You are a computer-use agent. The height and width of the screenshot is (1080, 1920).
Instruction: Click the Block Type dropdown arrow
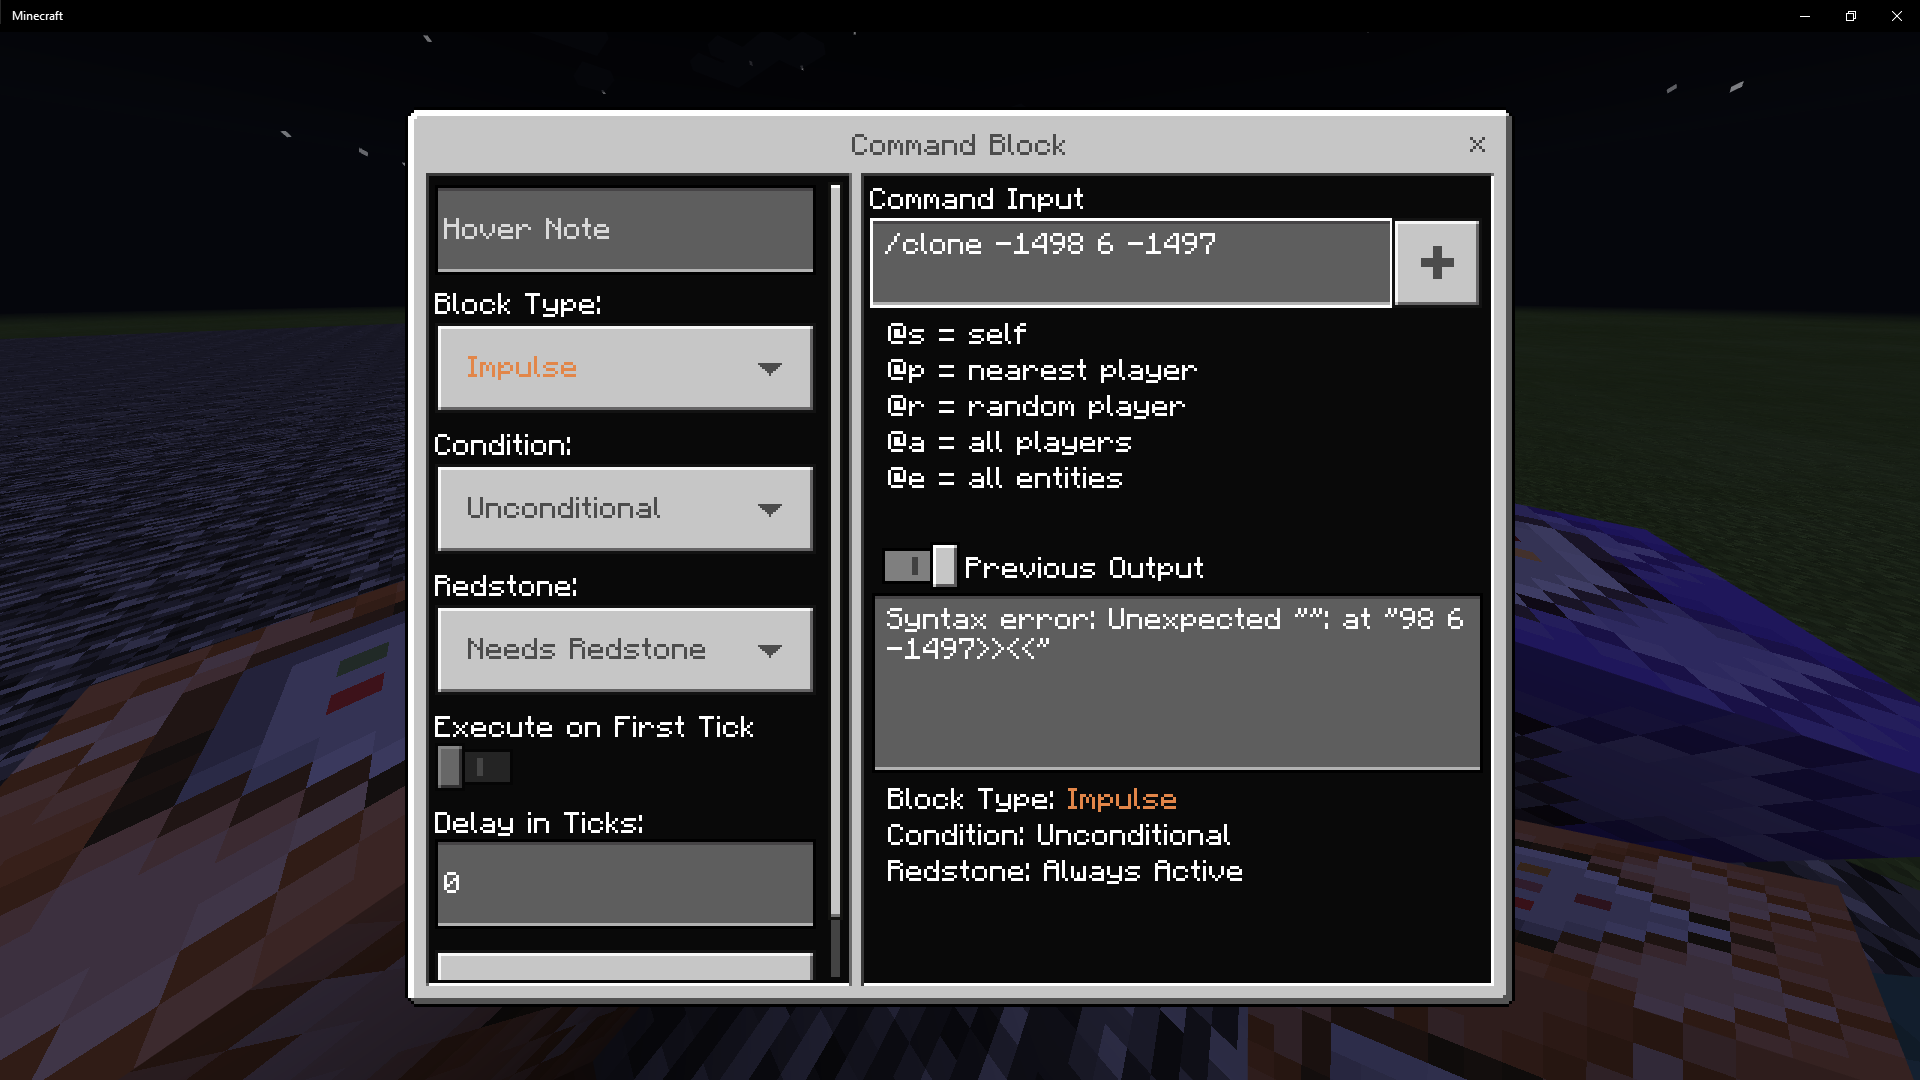pos(769,369)
